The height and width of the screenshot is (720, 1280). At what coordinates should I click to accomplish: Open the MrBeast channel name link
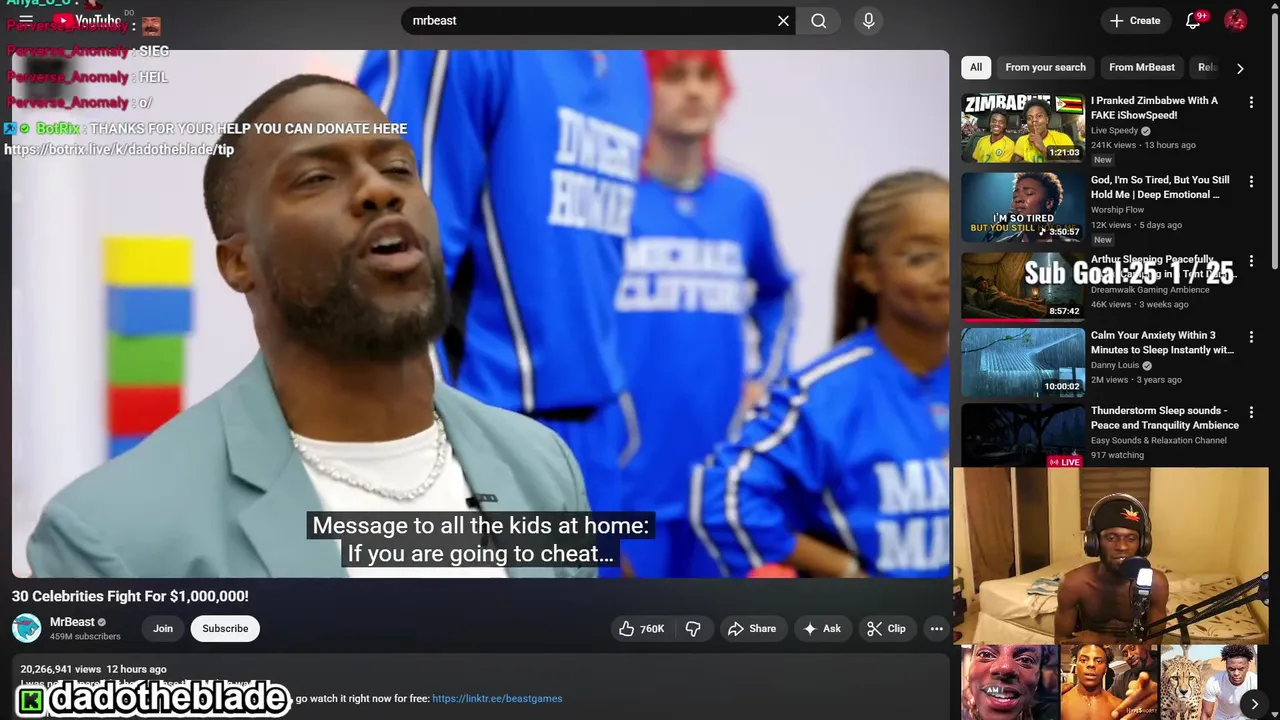click(x=72, y=622)
